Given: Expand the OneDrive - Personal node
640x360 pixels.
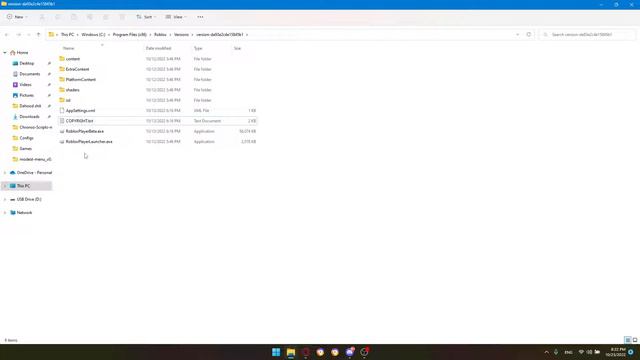Looking at the screenshot, I should coord(5,173).
